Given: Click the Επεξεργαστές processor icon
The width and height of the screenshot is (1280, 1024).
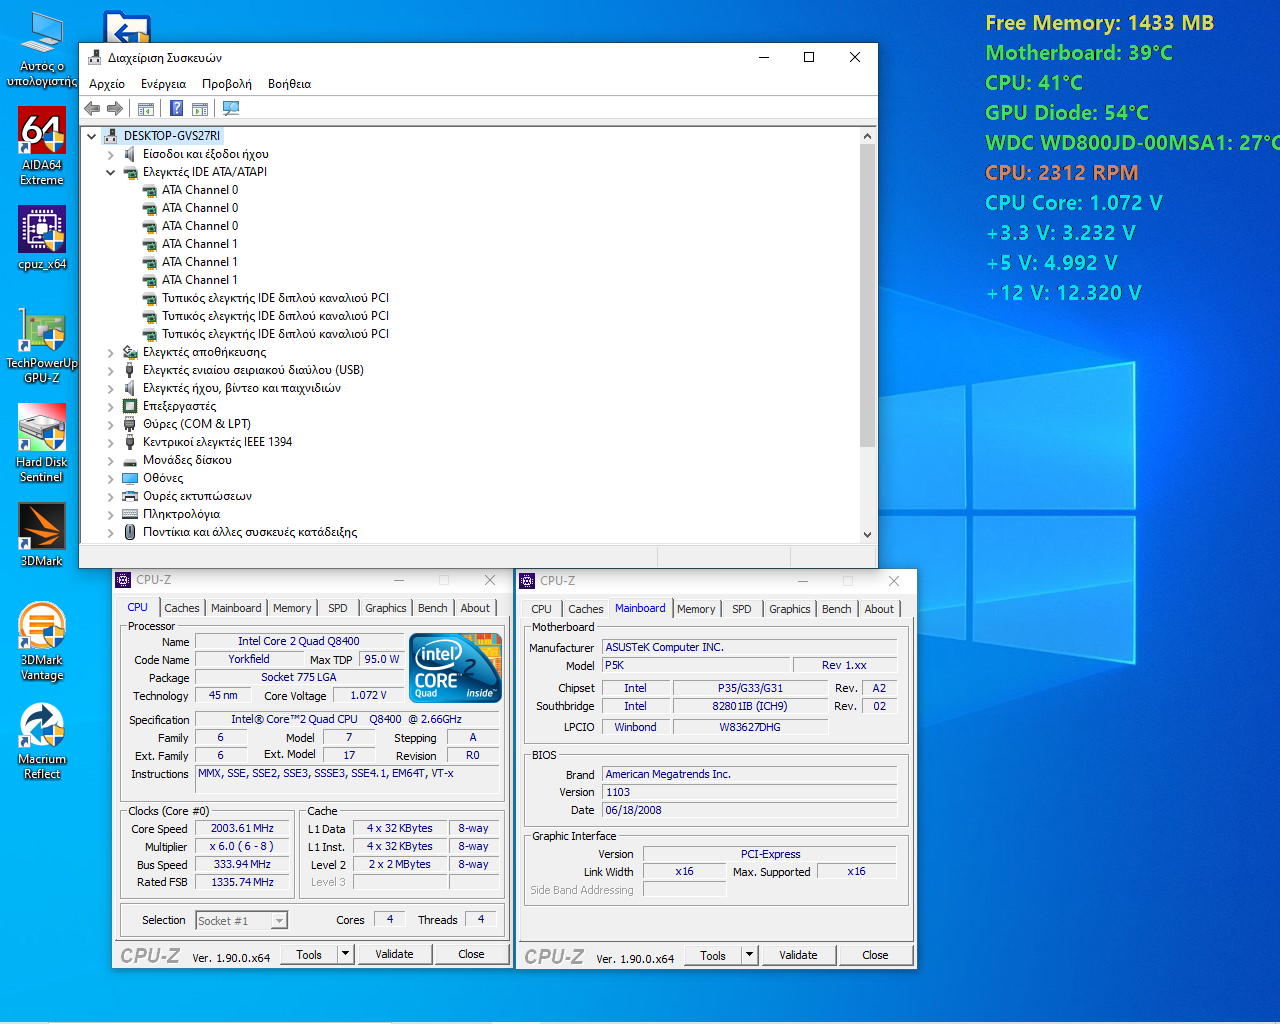Looking at the screenshot, I should [130, 406].
